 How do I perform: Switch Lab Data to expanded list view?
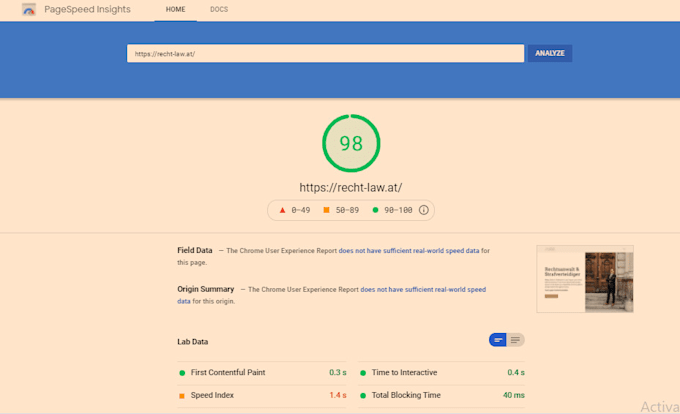pos(516,340)
